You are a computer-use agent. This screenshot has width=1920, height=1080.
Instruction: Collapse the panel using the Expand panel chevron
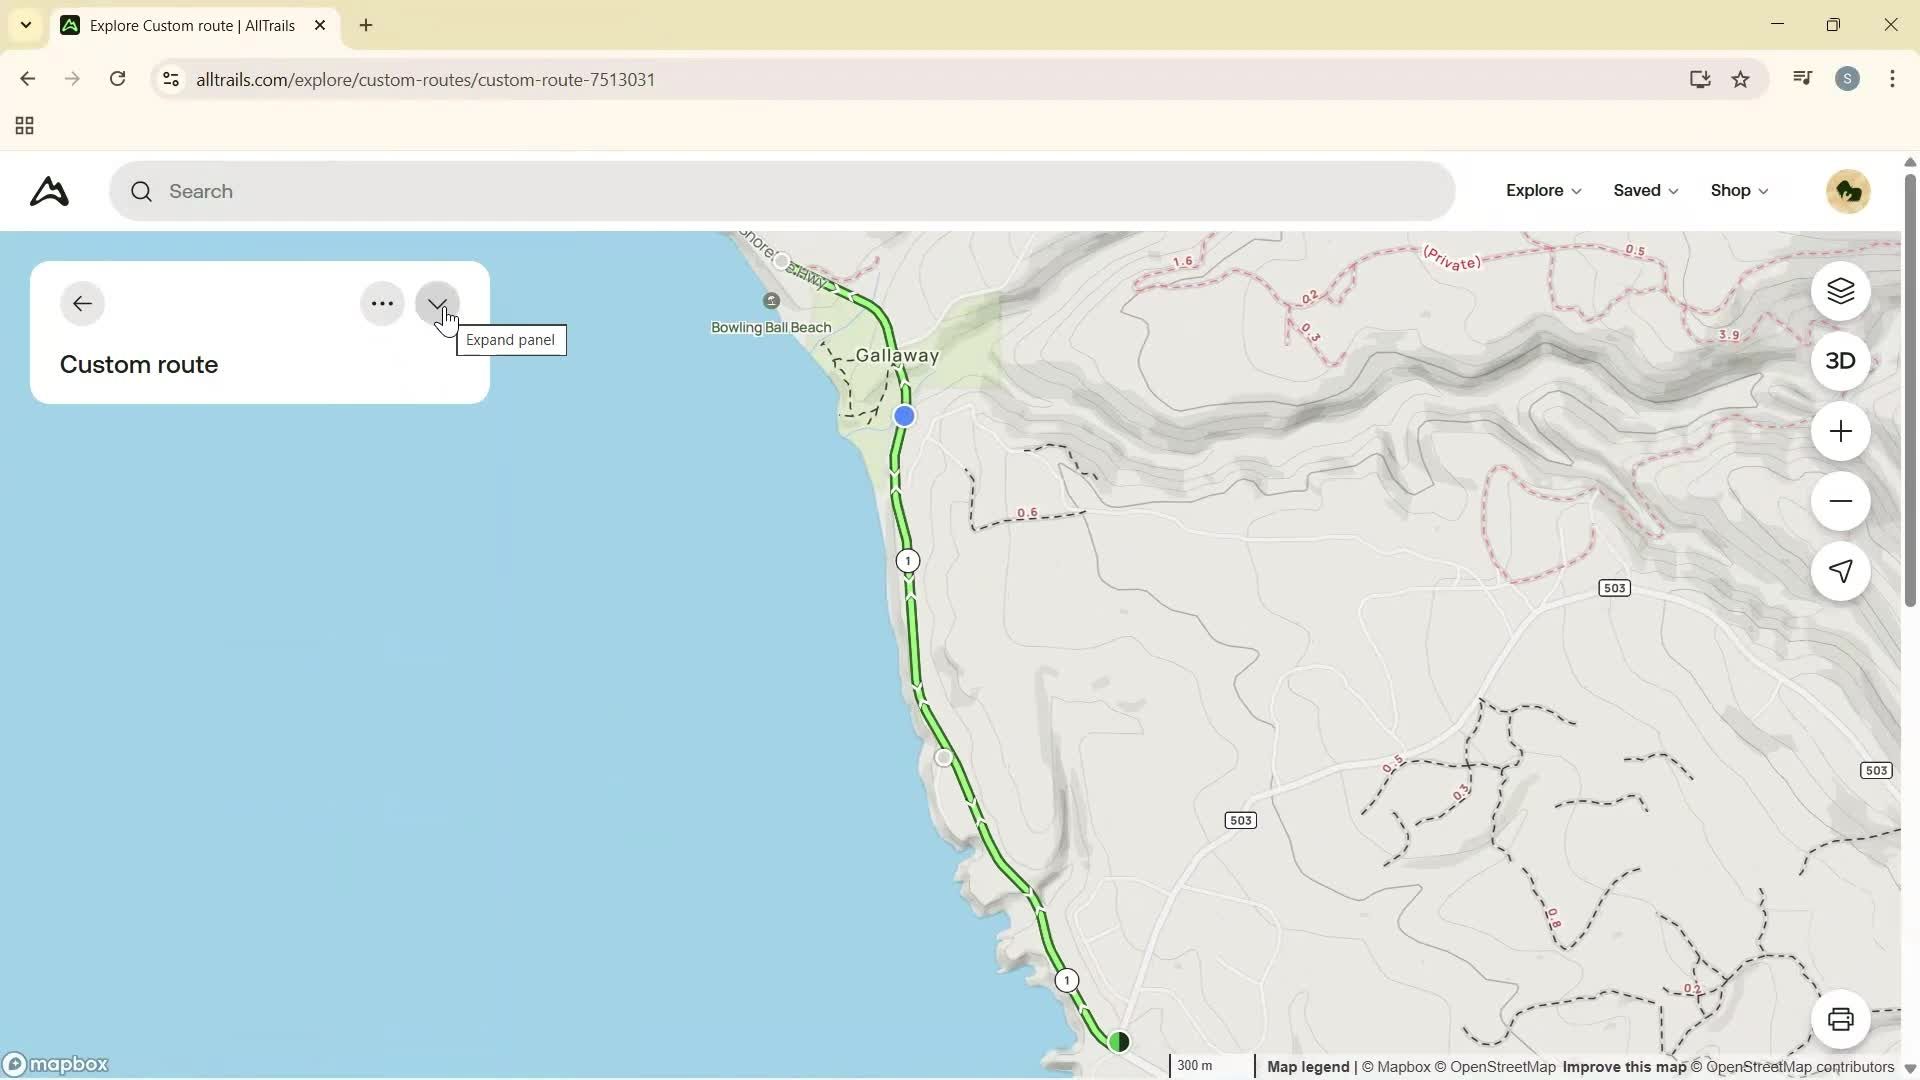[436, 303]
